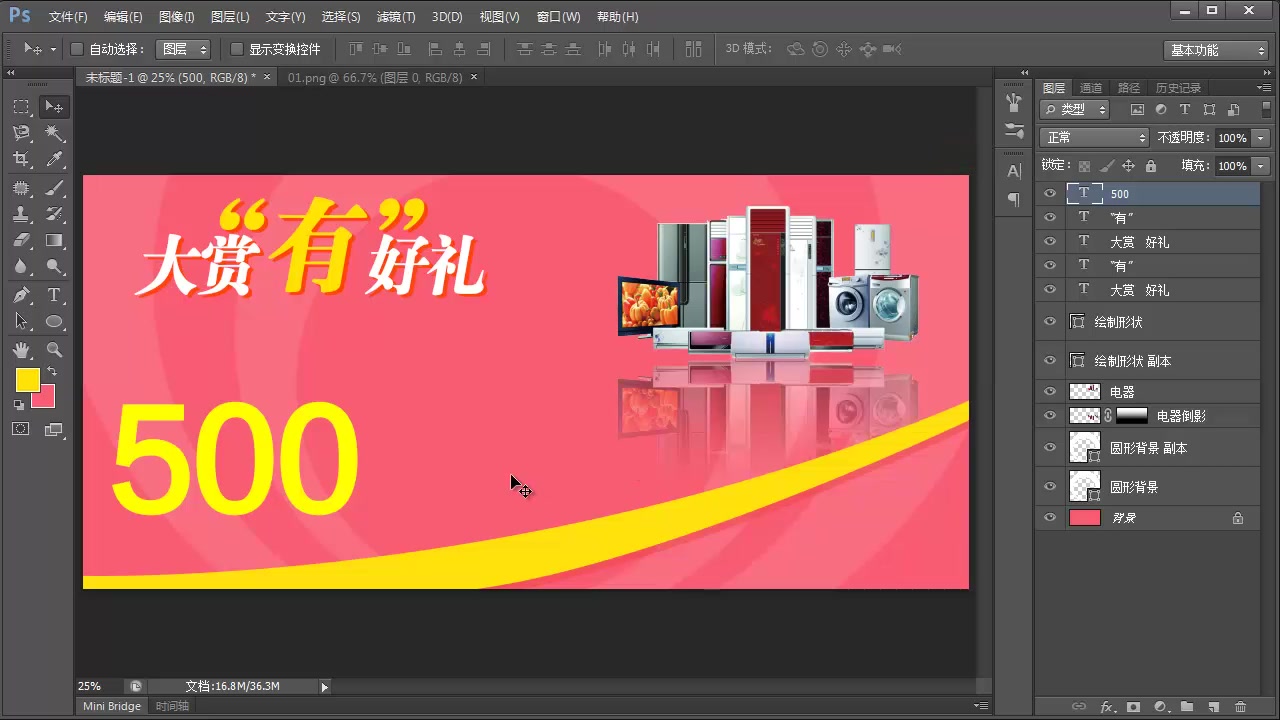The height and width of the screenshot is (720, 1280).
Task: Open the 基本功能 workspace dropdown
Action: coord(1216,49)
